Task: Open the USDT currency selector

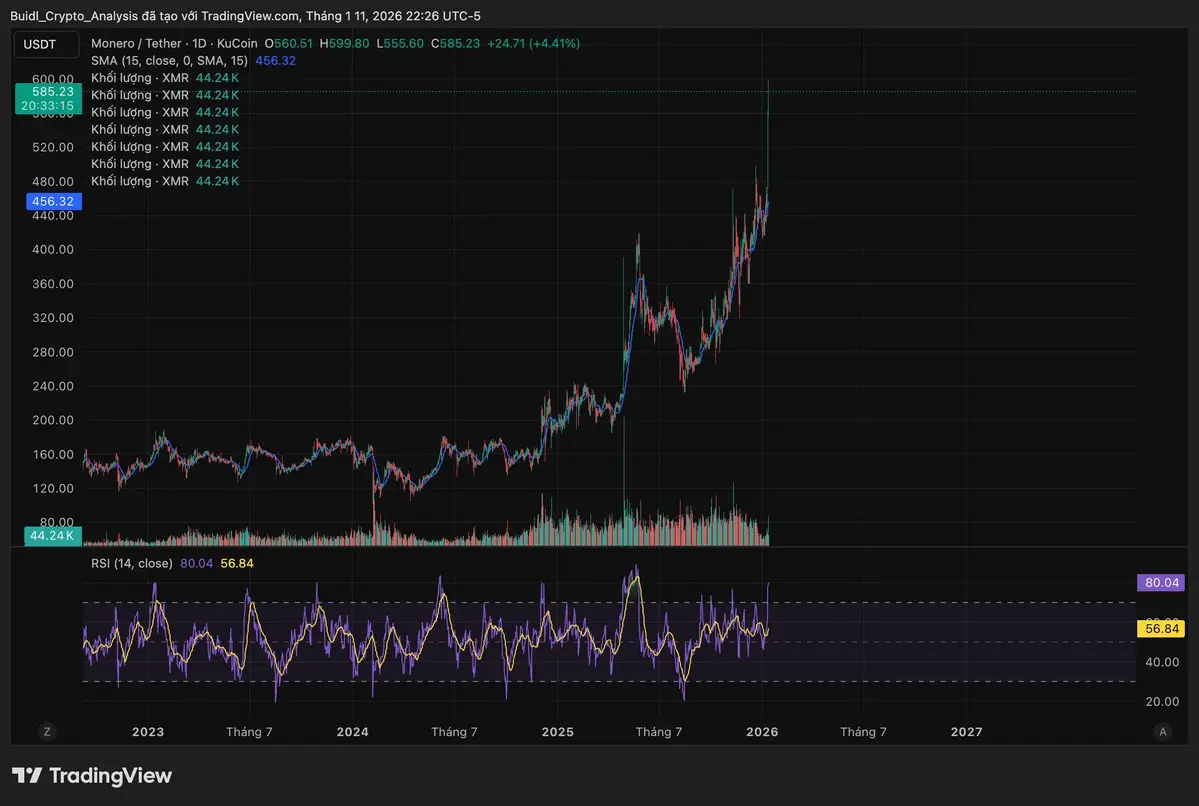Action: click(x=40, y=44)
